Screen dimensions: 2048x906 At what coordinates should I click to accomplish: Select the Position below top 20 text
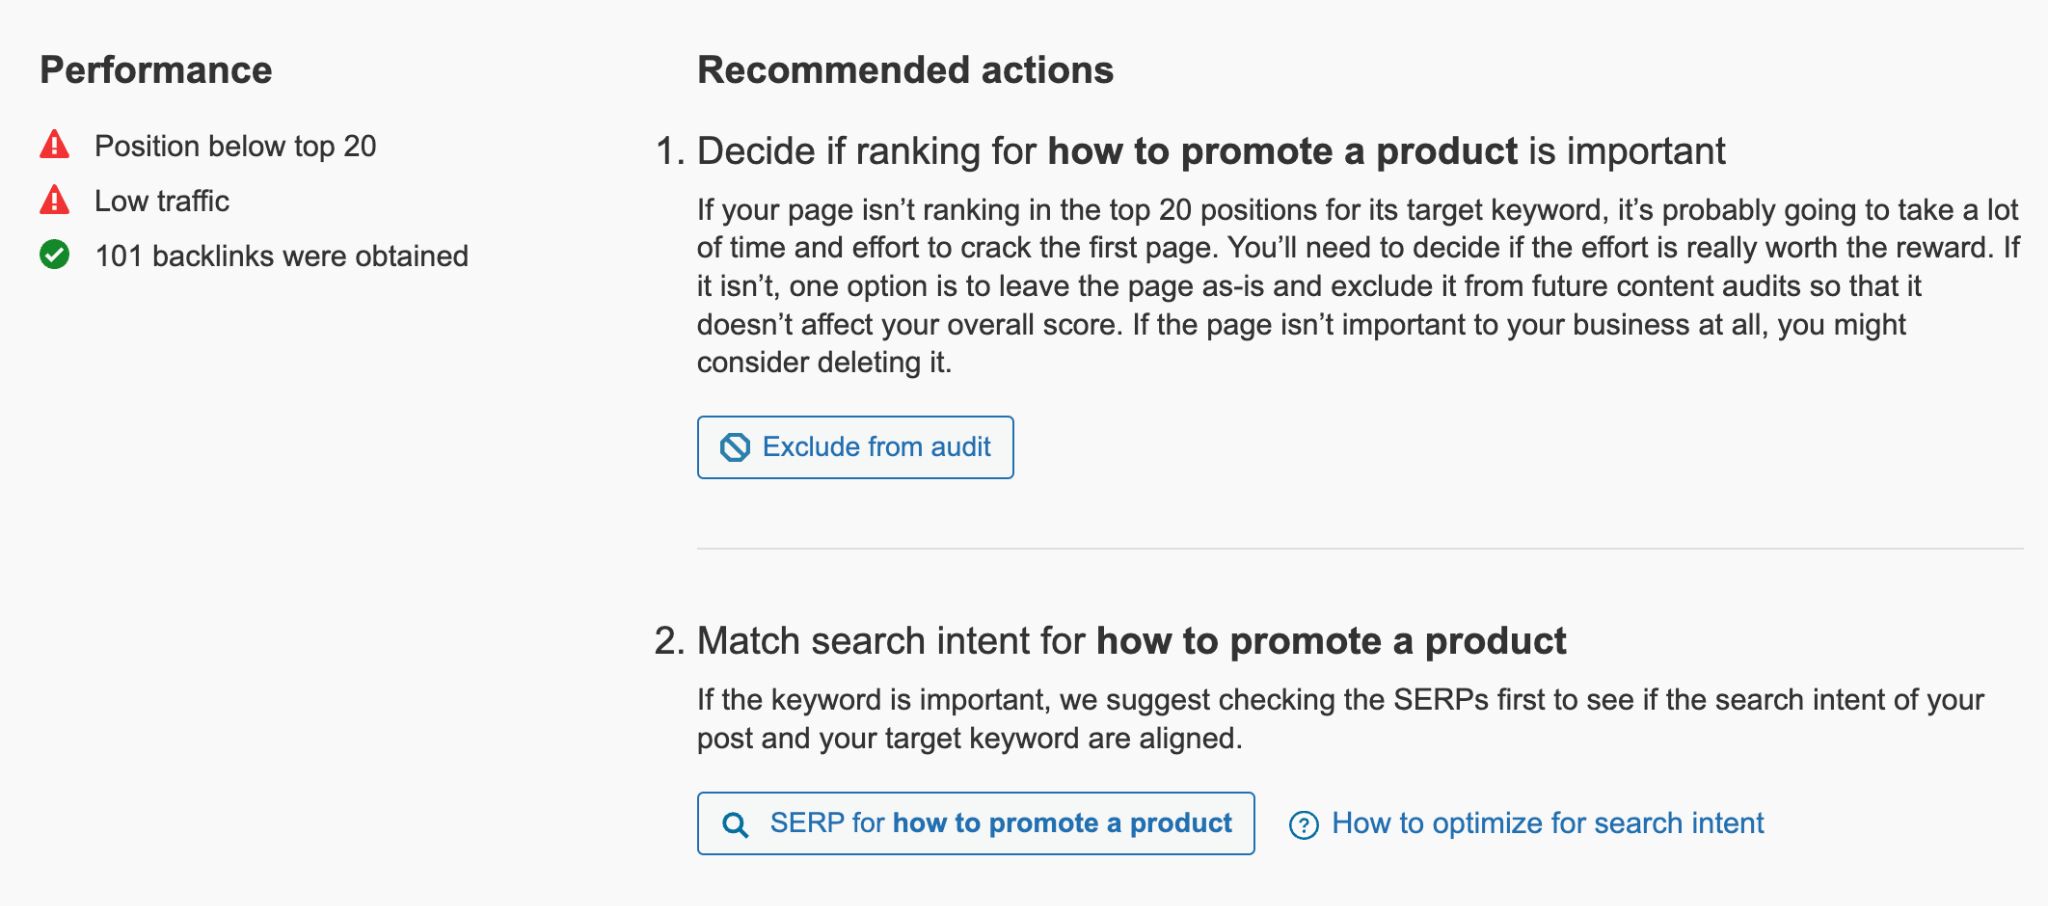point(236,144)
